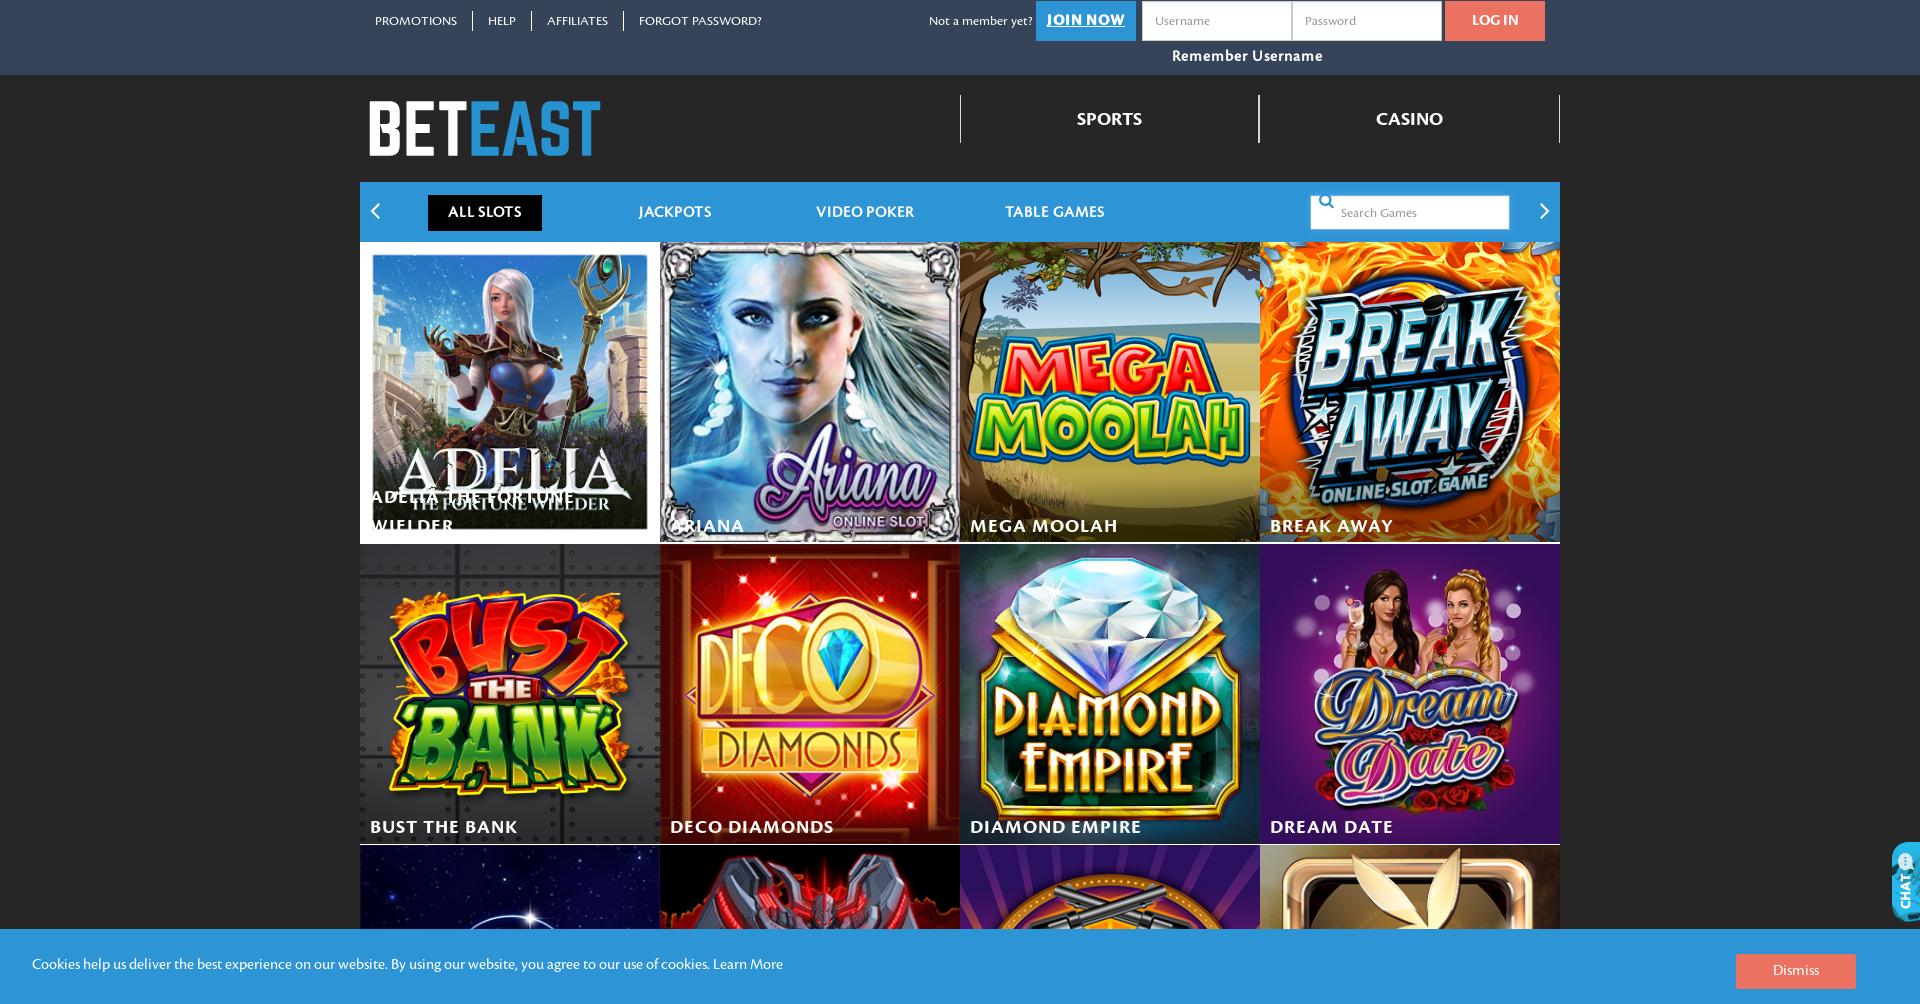Click the Forgot Password link
1920x1004 pixels.
tap(700, 21)
